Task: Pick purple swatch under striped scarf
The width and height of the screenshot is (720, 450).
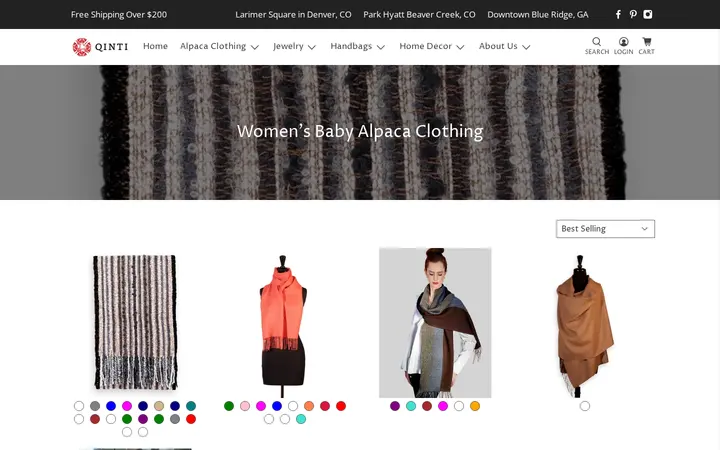Action: [x=143, y=419]
